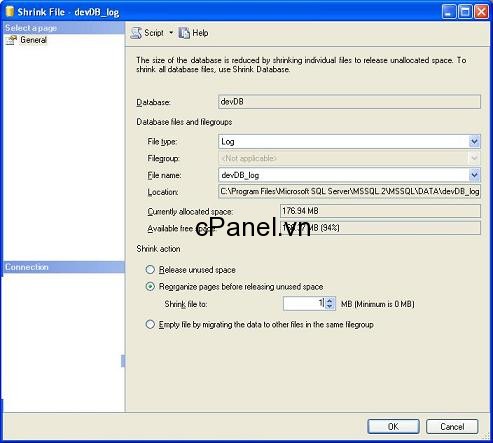
Task: Click the Location path field
Action: coord(349,192)
